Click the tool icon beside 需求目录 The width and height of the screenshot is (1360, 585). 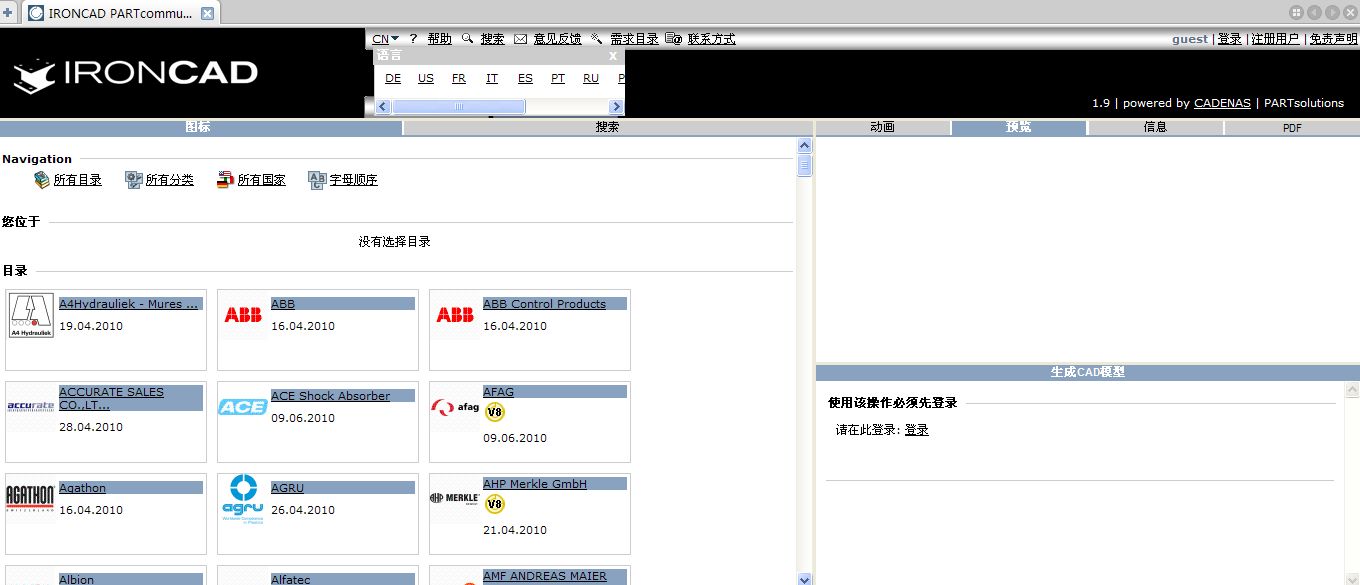[x=596, y=38]
